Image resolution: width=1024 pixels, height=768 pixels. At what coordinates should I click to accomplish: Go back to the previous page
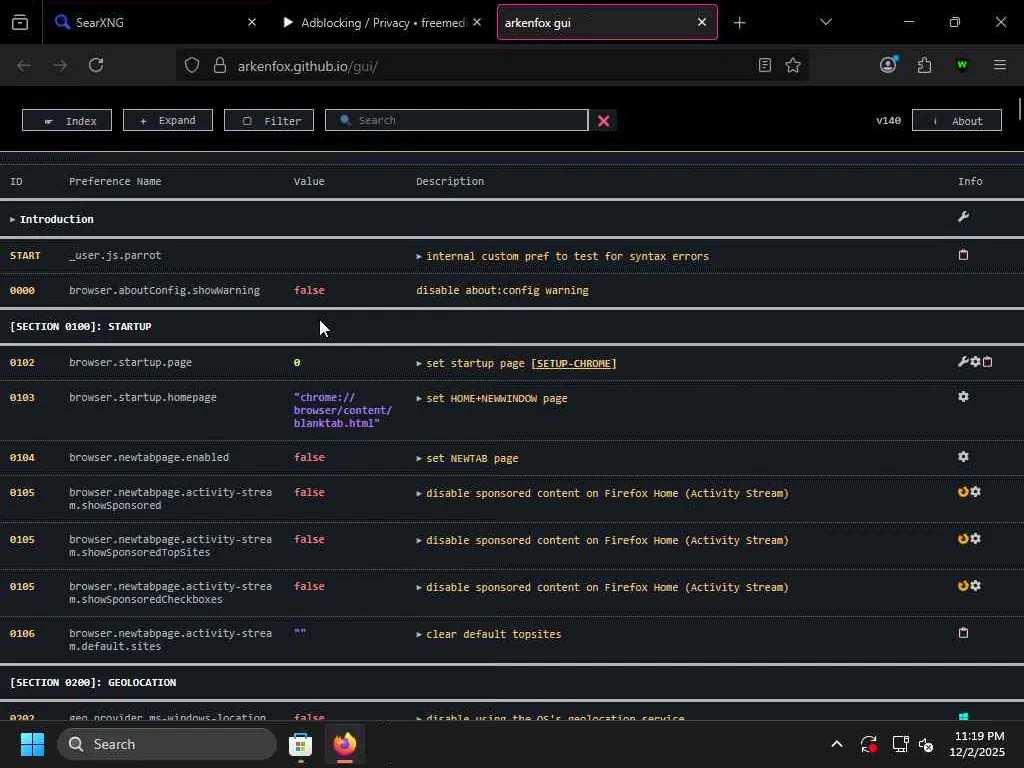[x=24, y=65]
